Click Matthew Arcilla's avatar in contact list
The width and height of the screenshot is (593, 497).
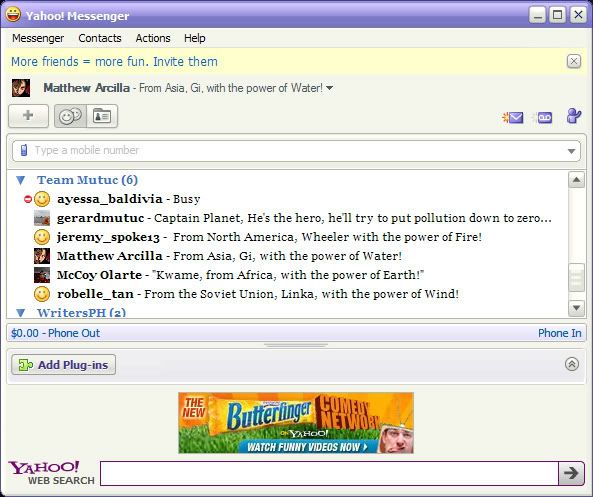coord(42,256)
